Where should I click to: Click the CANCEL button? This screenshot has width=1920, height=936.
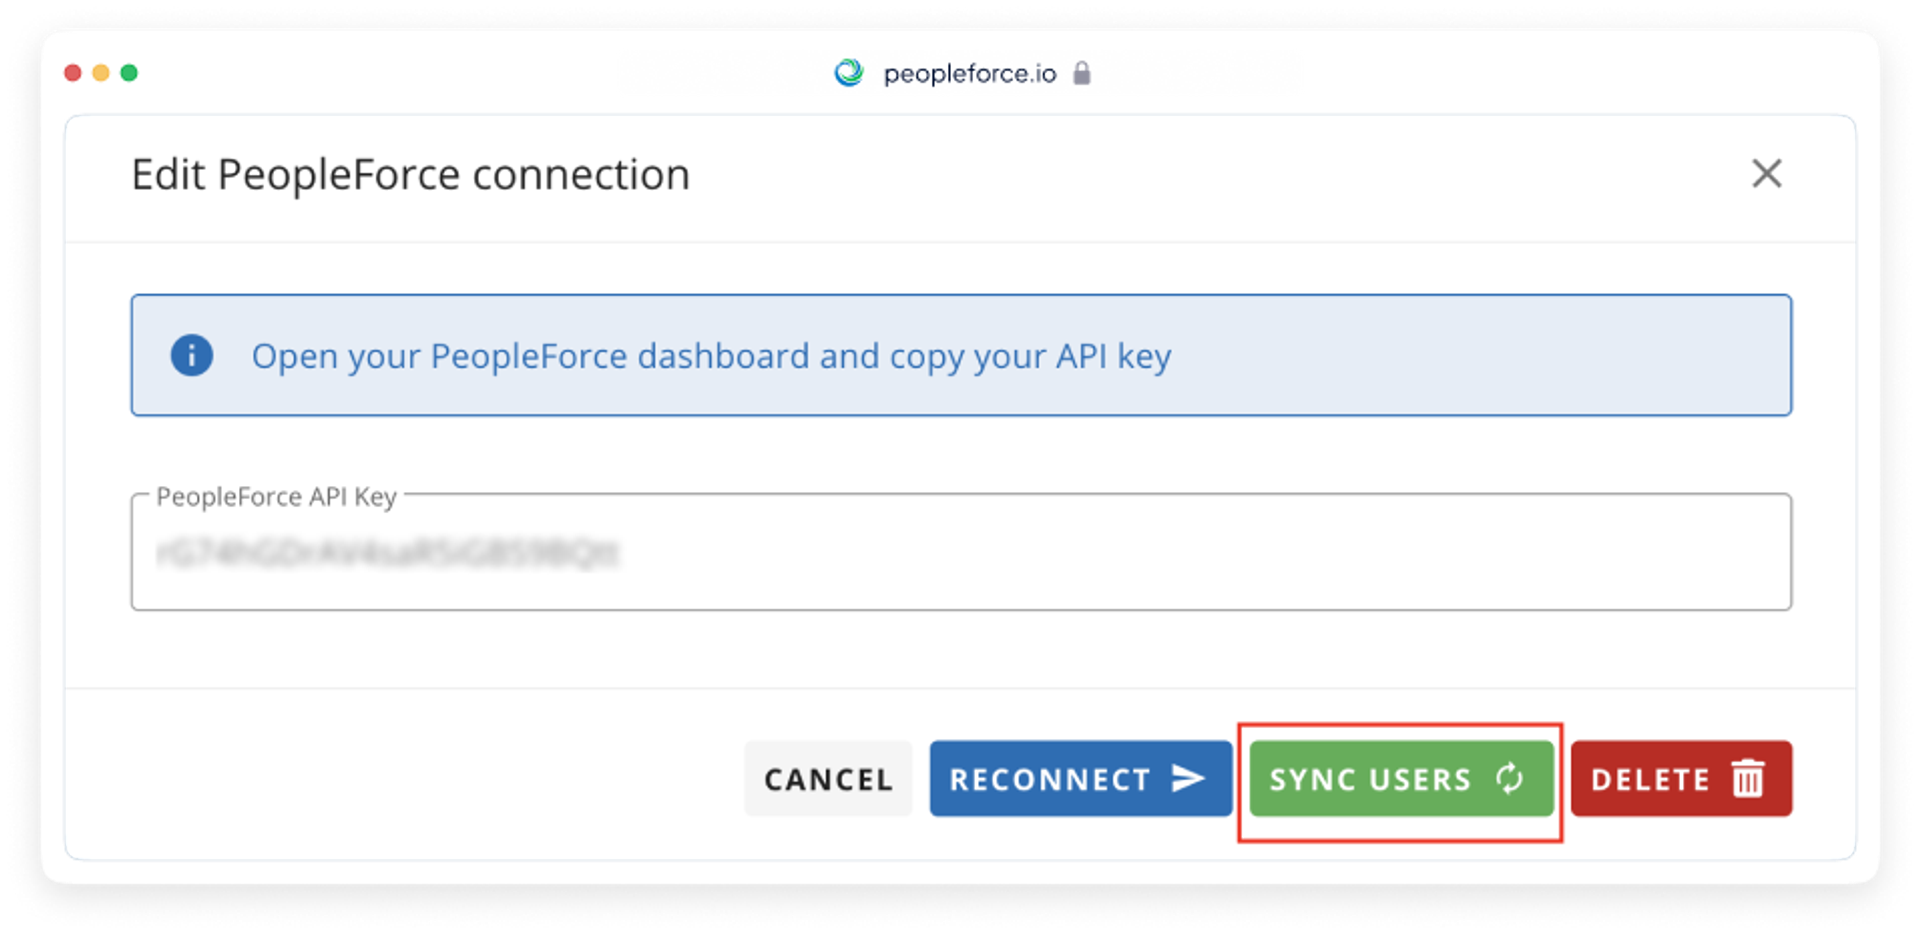tap(828, 779)
